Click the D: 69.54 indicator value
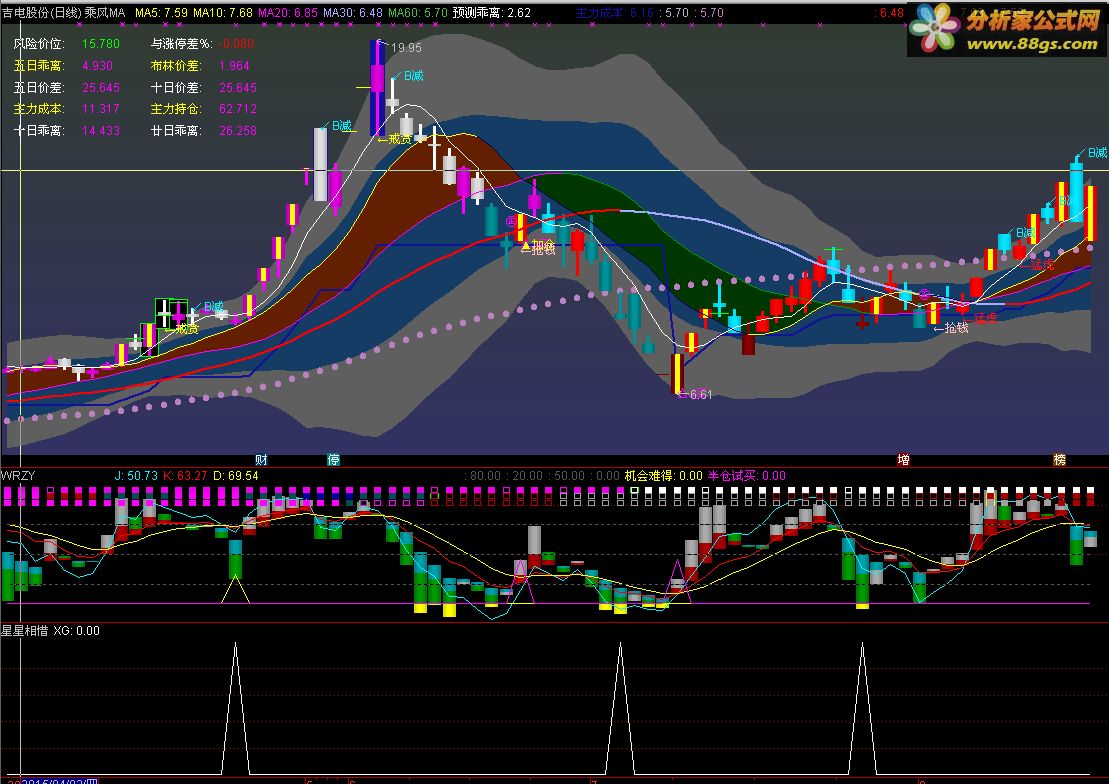Image resolution: width=1109 pixels, height=784 pixels. (x=236, y=475)
